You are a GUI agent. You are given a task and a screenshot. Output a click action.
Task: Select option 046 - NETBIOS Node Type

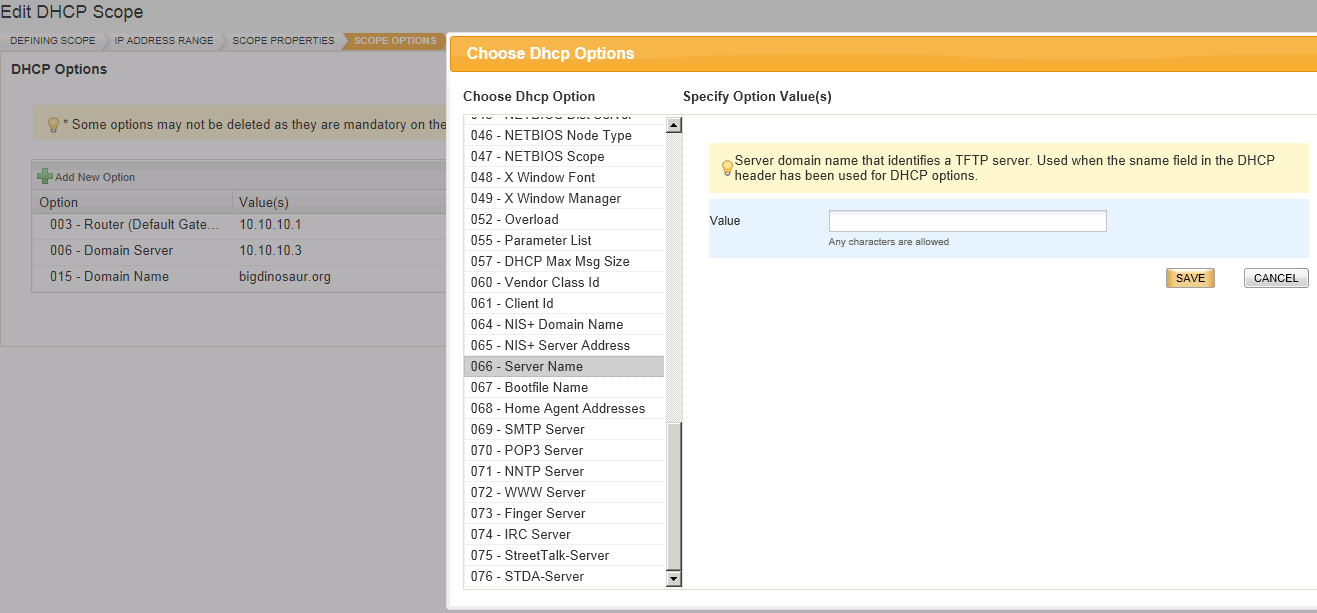564,135
